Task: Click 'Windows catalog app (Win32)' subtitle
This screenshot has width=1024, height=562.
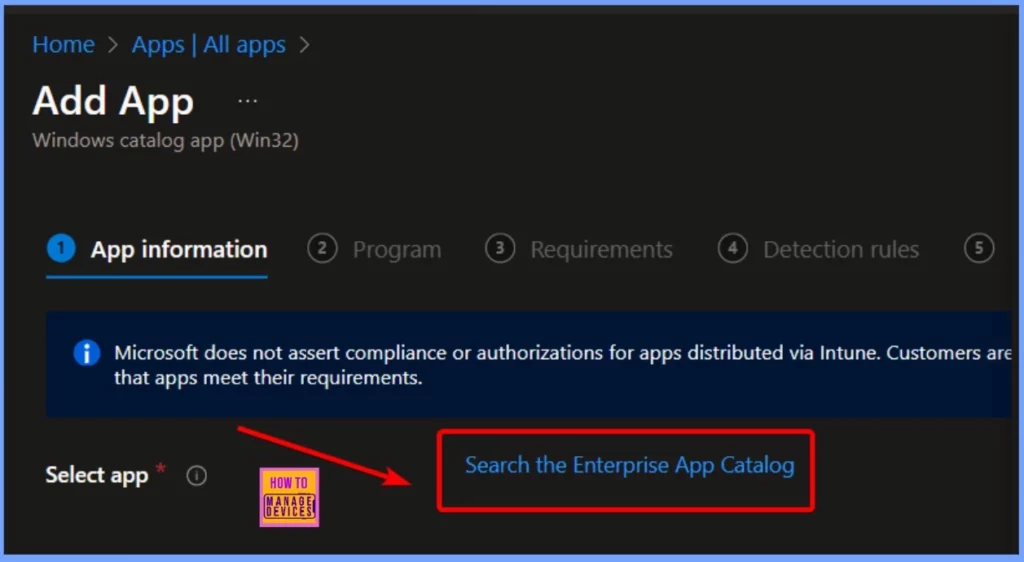Action: (x=165, y=140)
